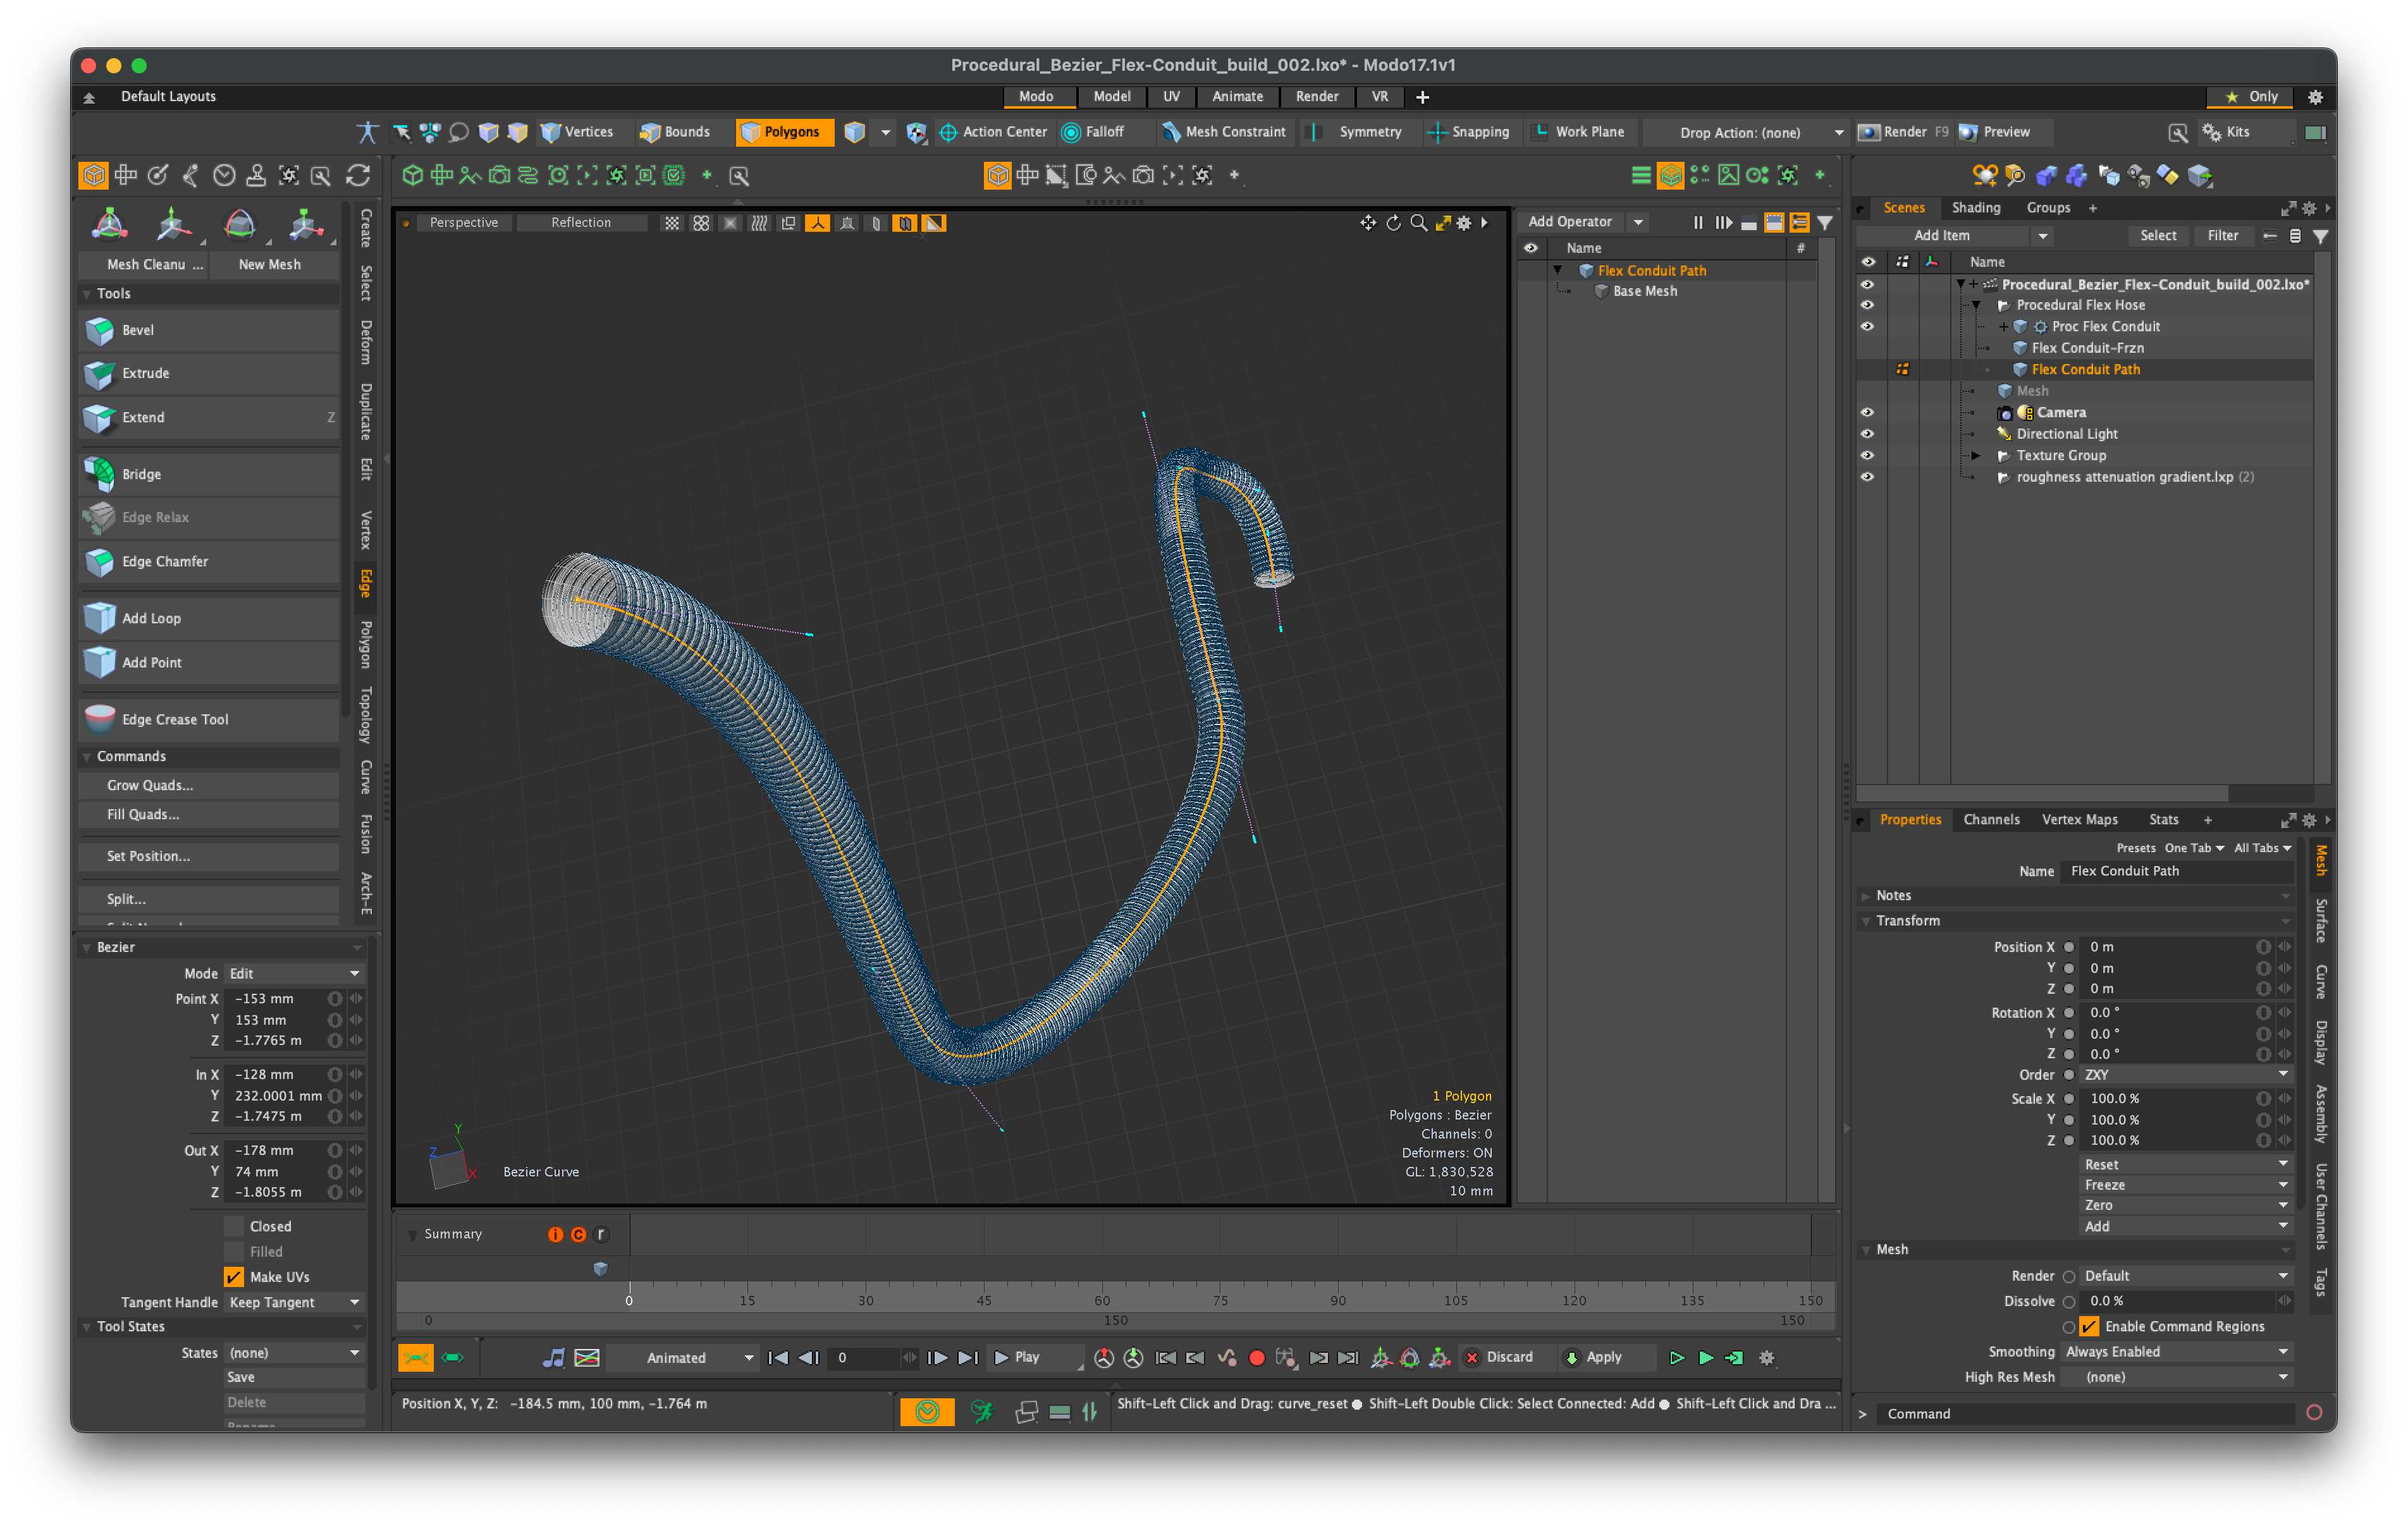Hide the Directional Light item
The width and height of the screenshot is (2408, 1526).
tap(1867, 434)
